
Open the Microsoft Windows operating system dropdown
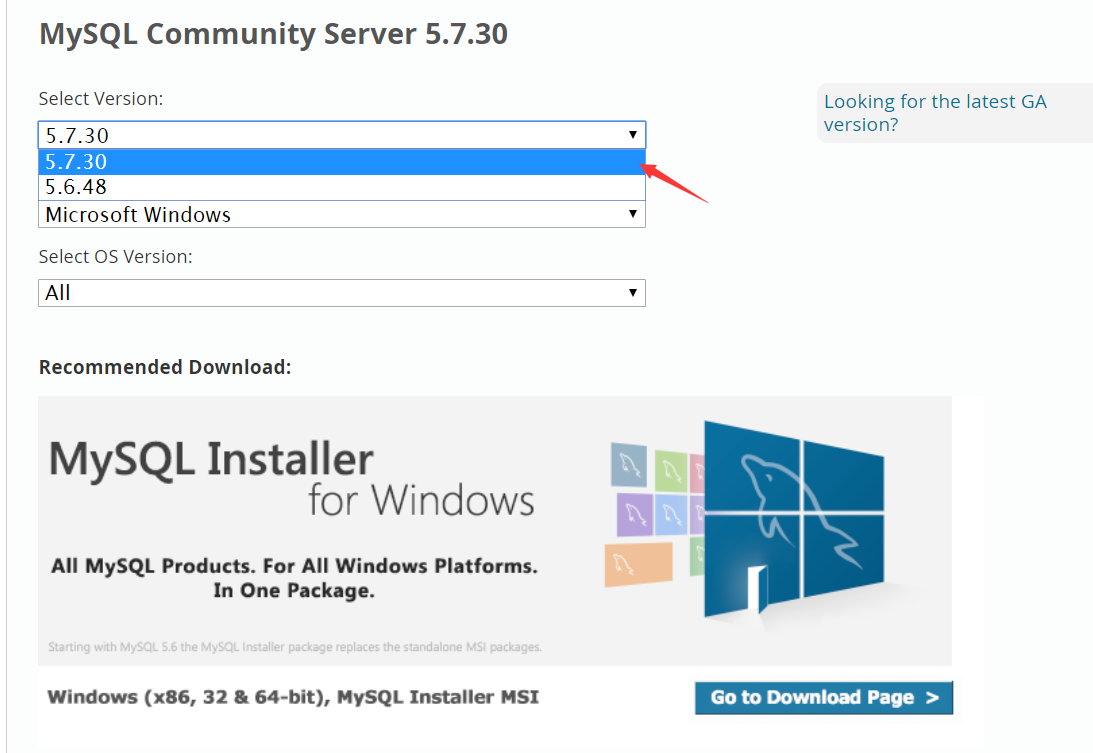point(342,214)
